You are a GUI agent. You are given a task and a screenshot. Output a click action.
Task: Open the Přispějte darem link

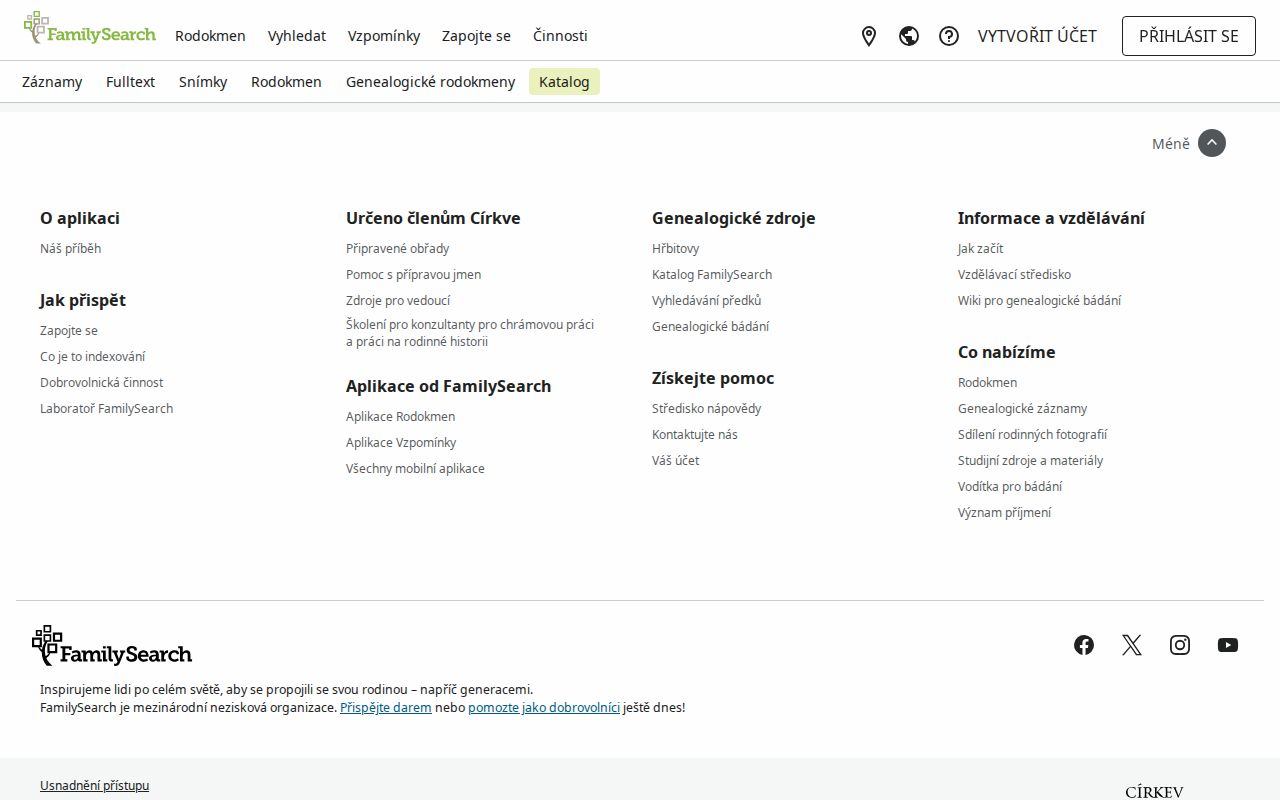pos(386,707)
